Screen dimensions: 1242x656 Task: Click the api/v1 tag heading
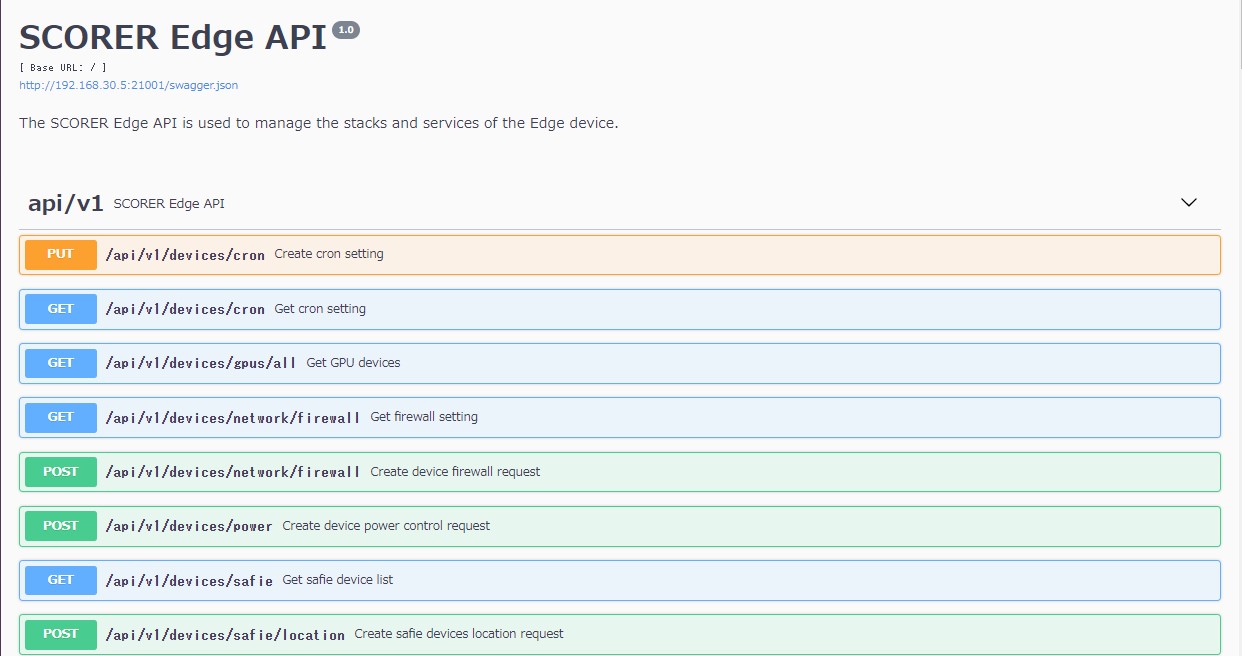[66, 203]
